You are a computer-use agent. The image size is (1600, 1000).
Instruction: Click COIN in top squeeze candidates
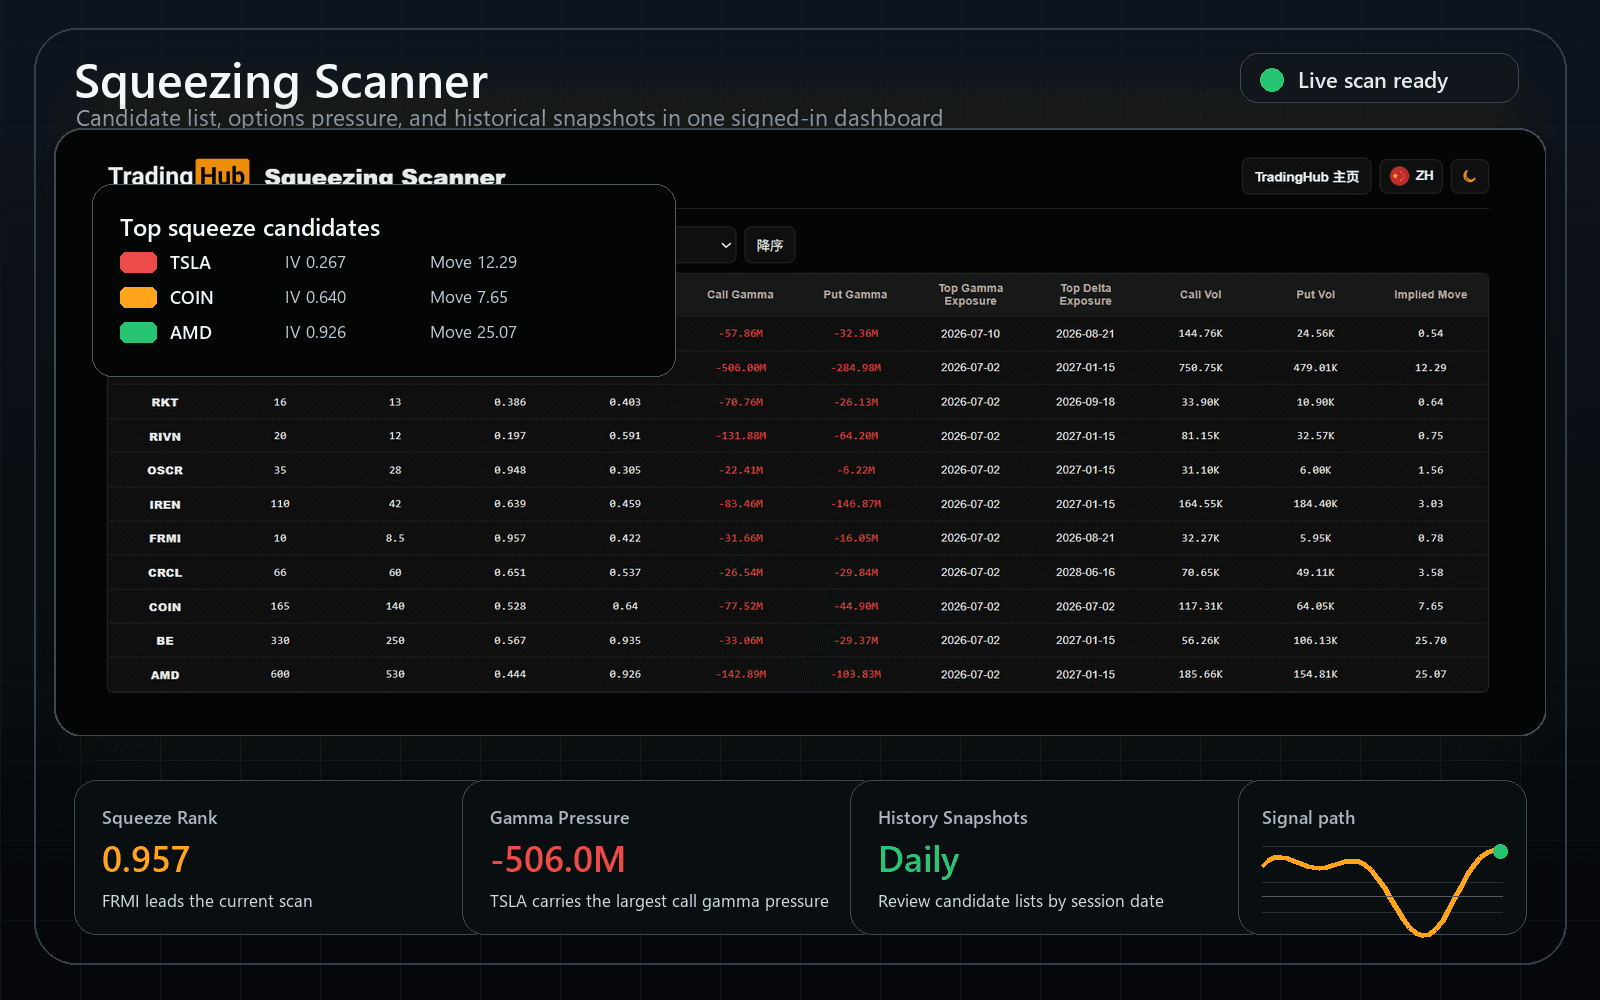(191, 298)
